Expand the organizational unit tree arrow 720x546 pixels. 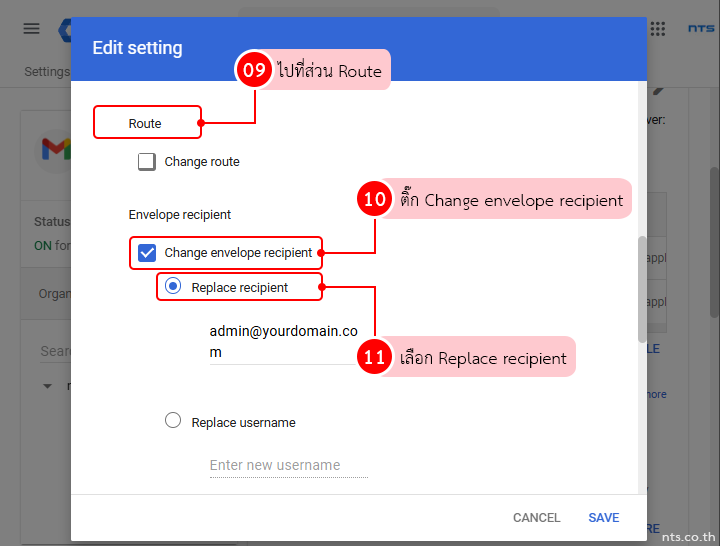point(47,386)
